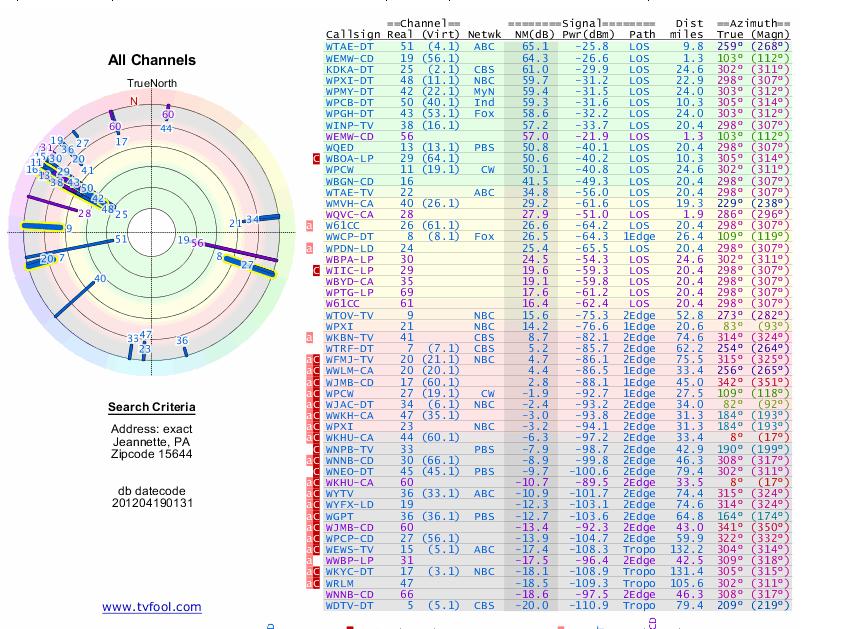The height and width of the screenshot is (629, 852).
Task: Select the WWLM-CA callsign
Action: [349, 371]
